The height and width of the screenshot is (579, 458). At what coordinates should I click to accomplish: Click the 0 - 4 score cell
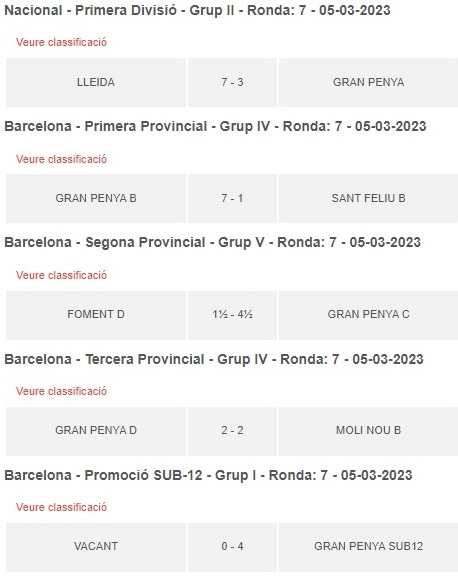(x=232, y=547)
